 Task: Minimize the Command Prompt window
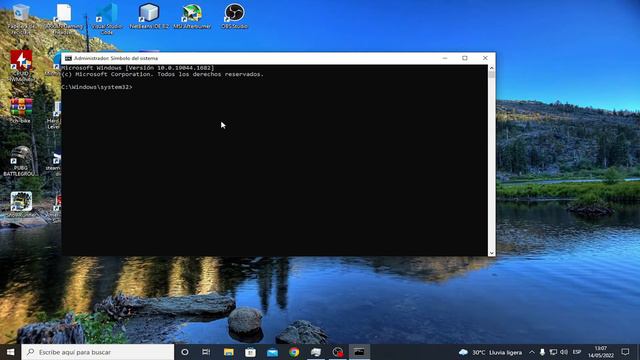coord(445,58)
